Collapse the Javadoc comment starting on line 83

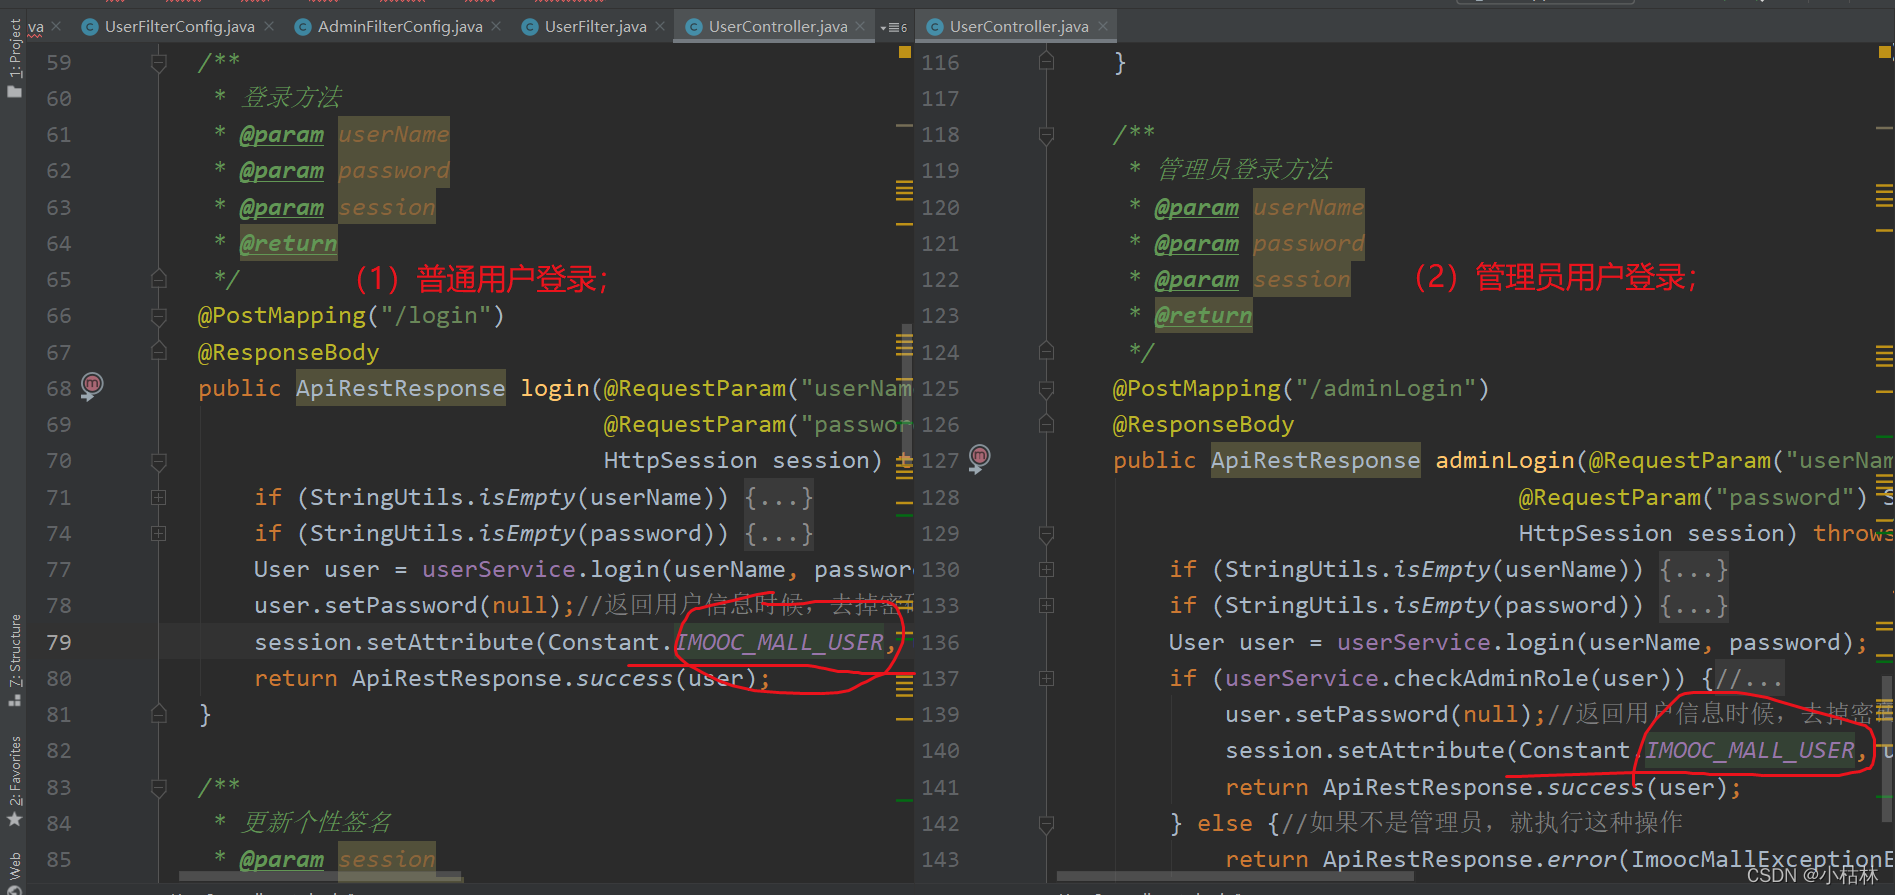[x=159, y=787]
